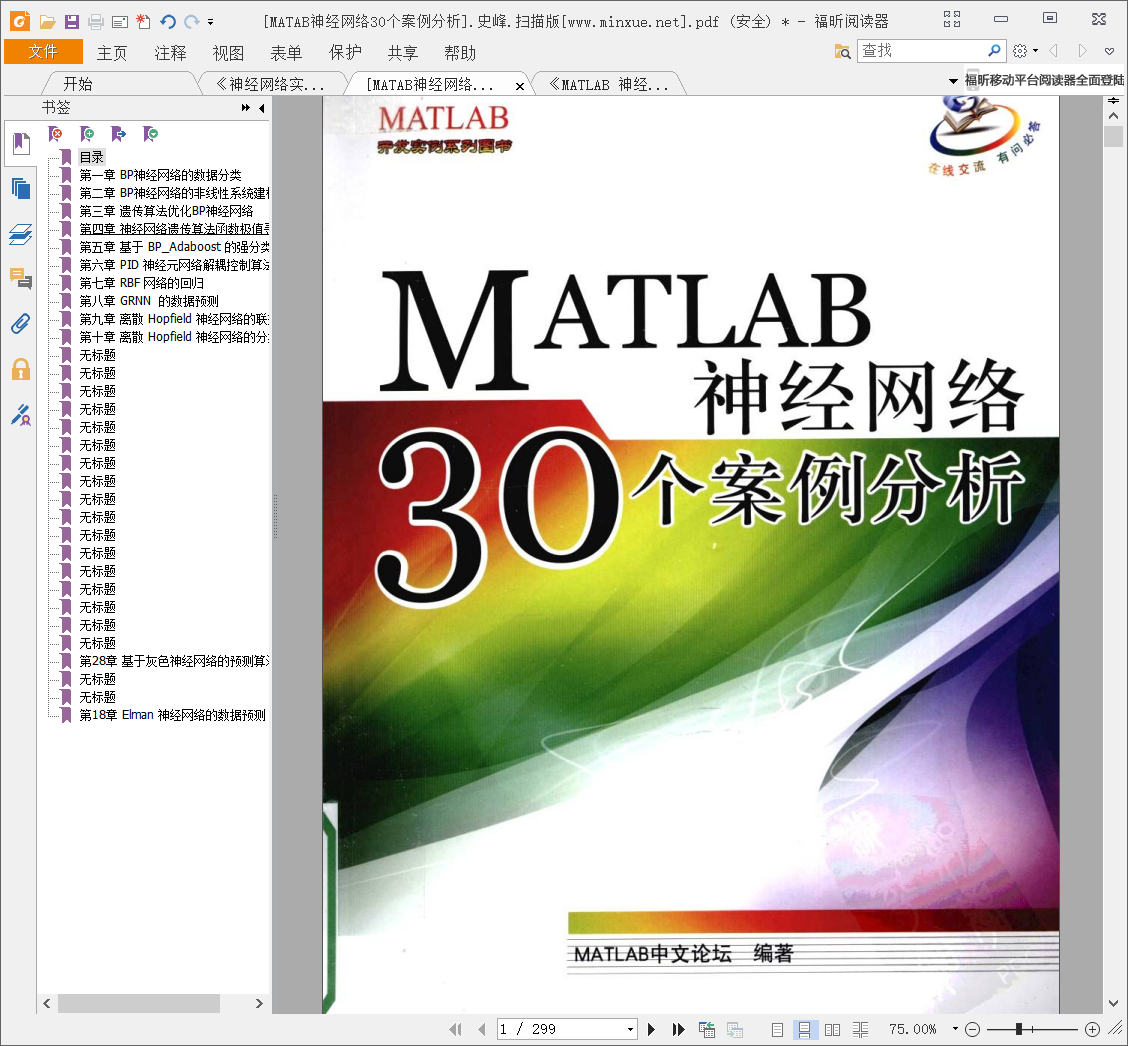
Task: Open the page number 1 / 299 dropdown
Action: 630,1029
